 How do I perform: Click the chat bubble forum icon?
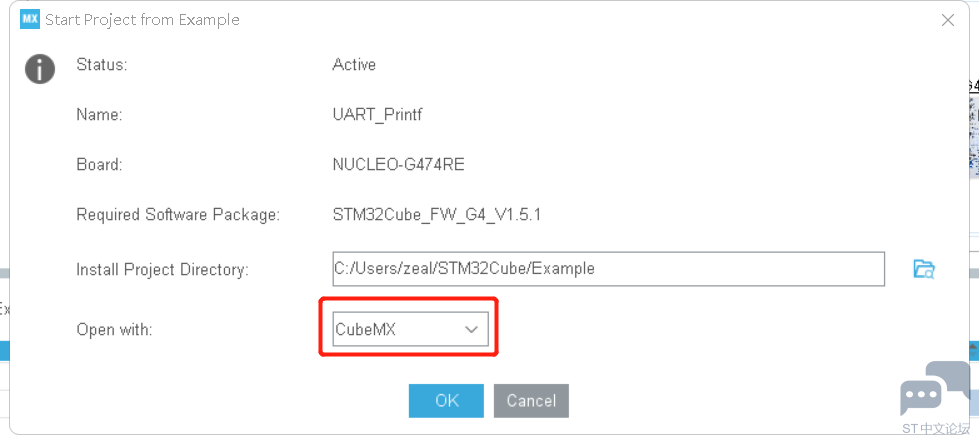click(935, 388)
